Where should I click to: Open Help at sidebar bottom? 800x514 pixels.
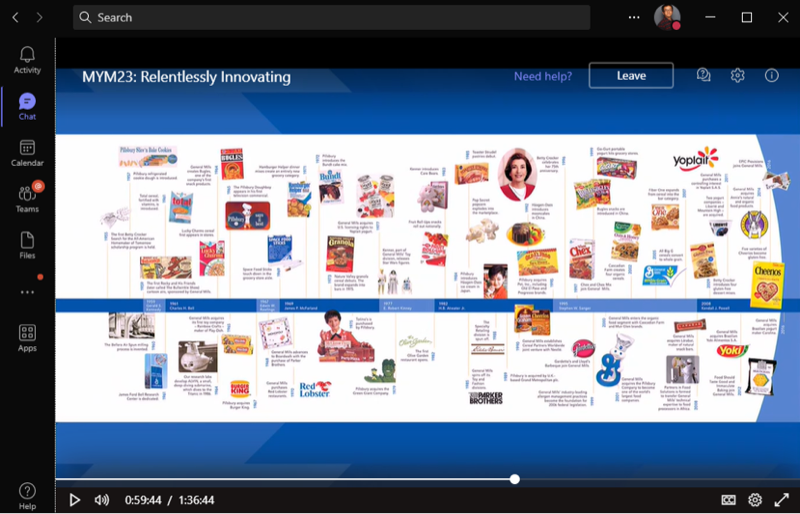27,496
